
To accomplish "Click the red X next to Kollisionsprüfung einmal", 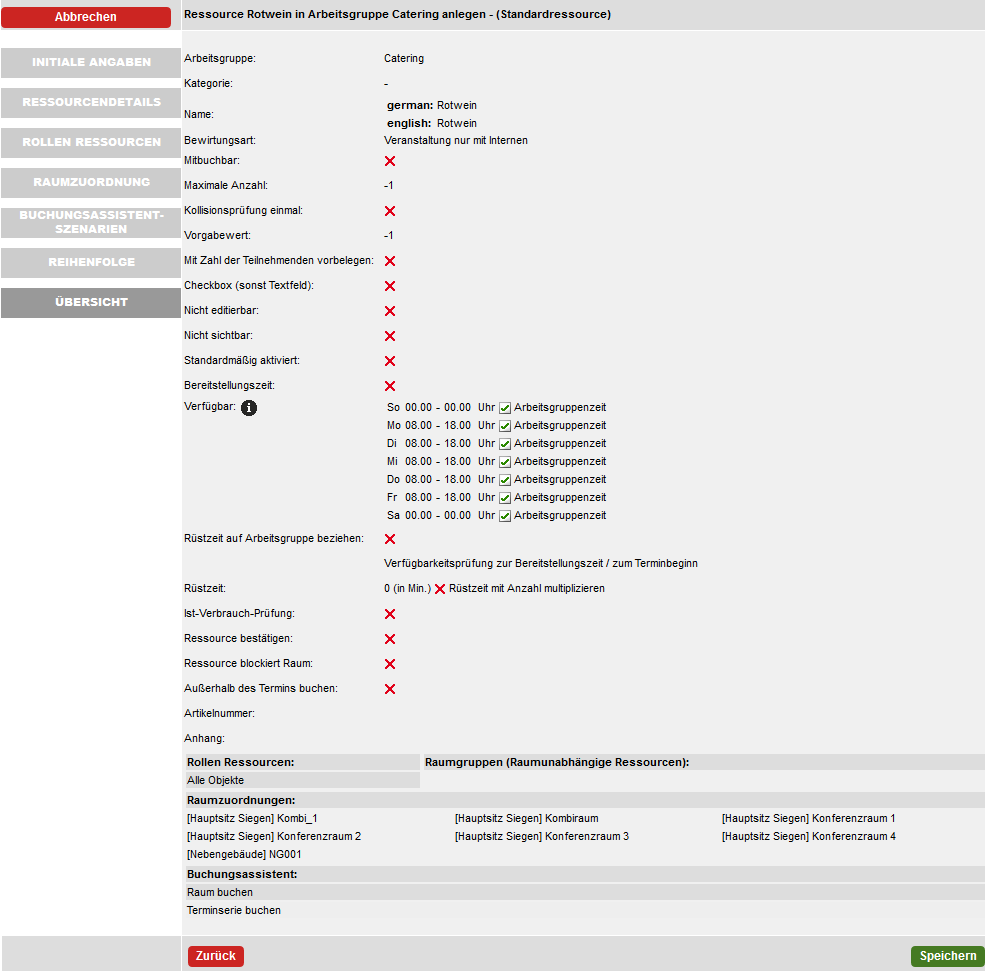I will tap(390, 211).
